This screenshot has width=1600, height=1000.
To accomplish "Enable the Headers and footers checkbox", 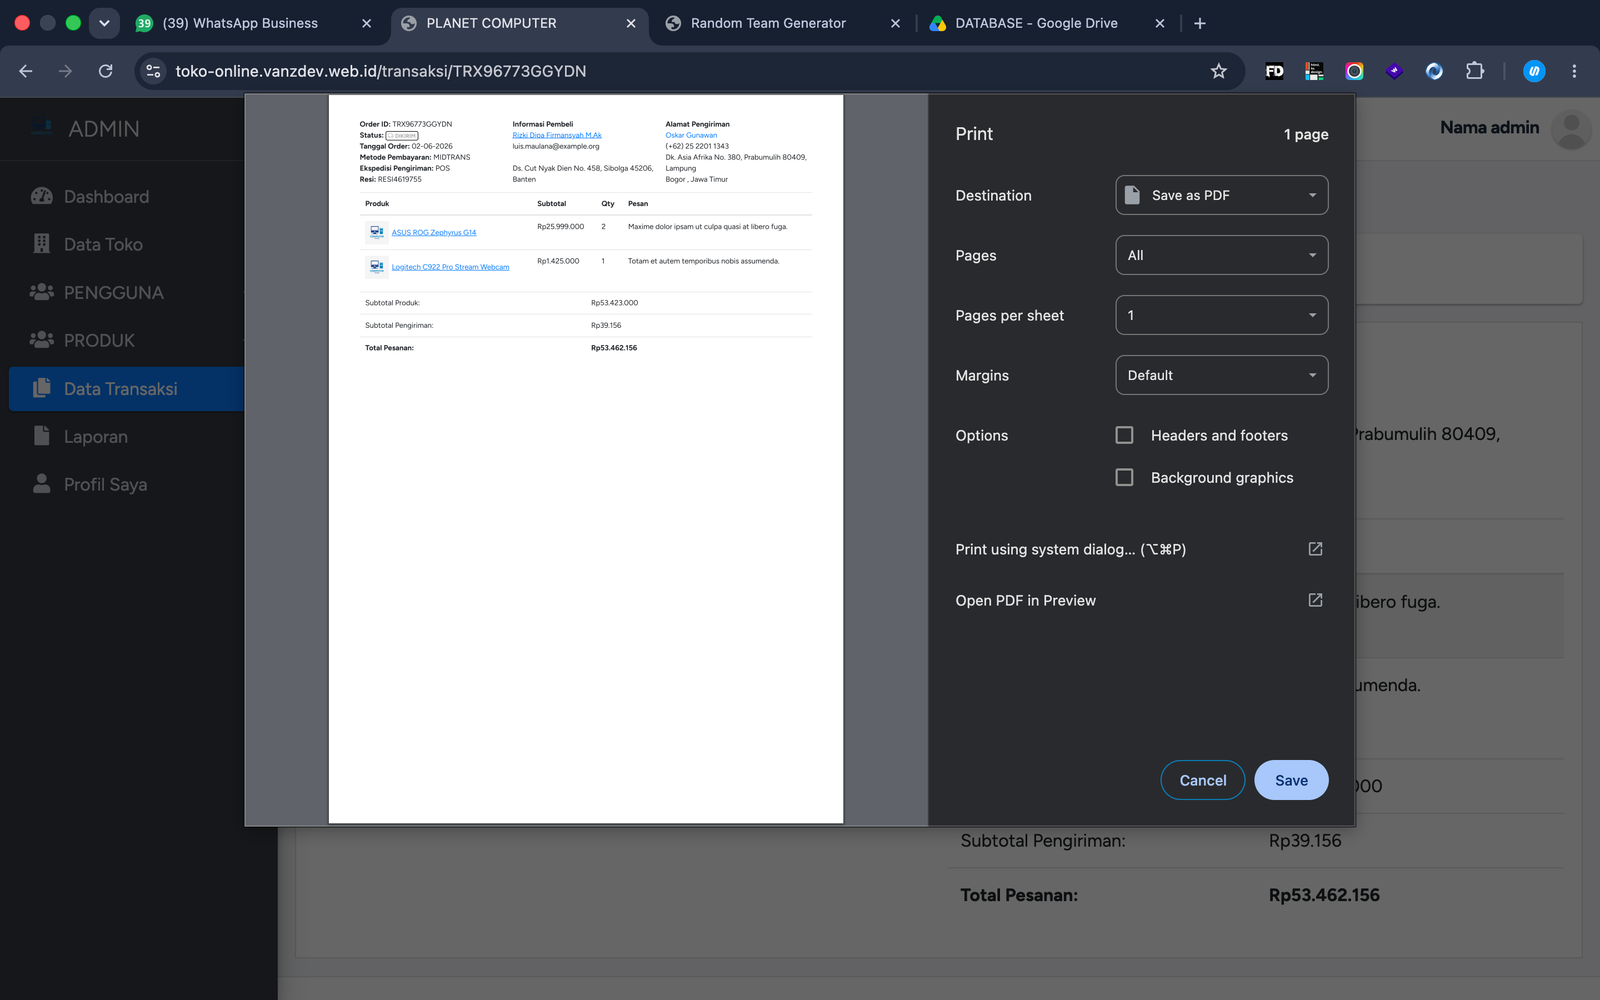I will tap(1124, 435).
